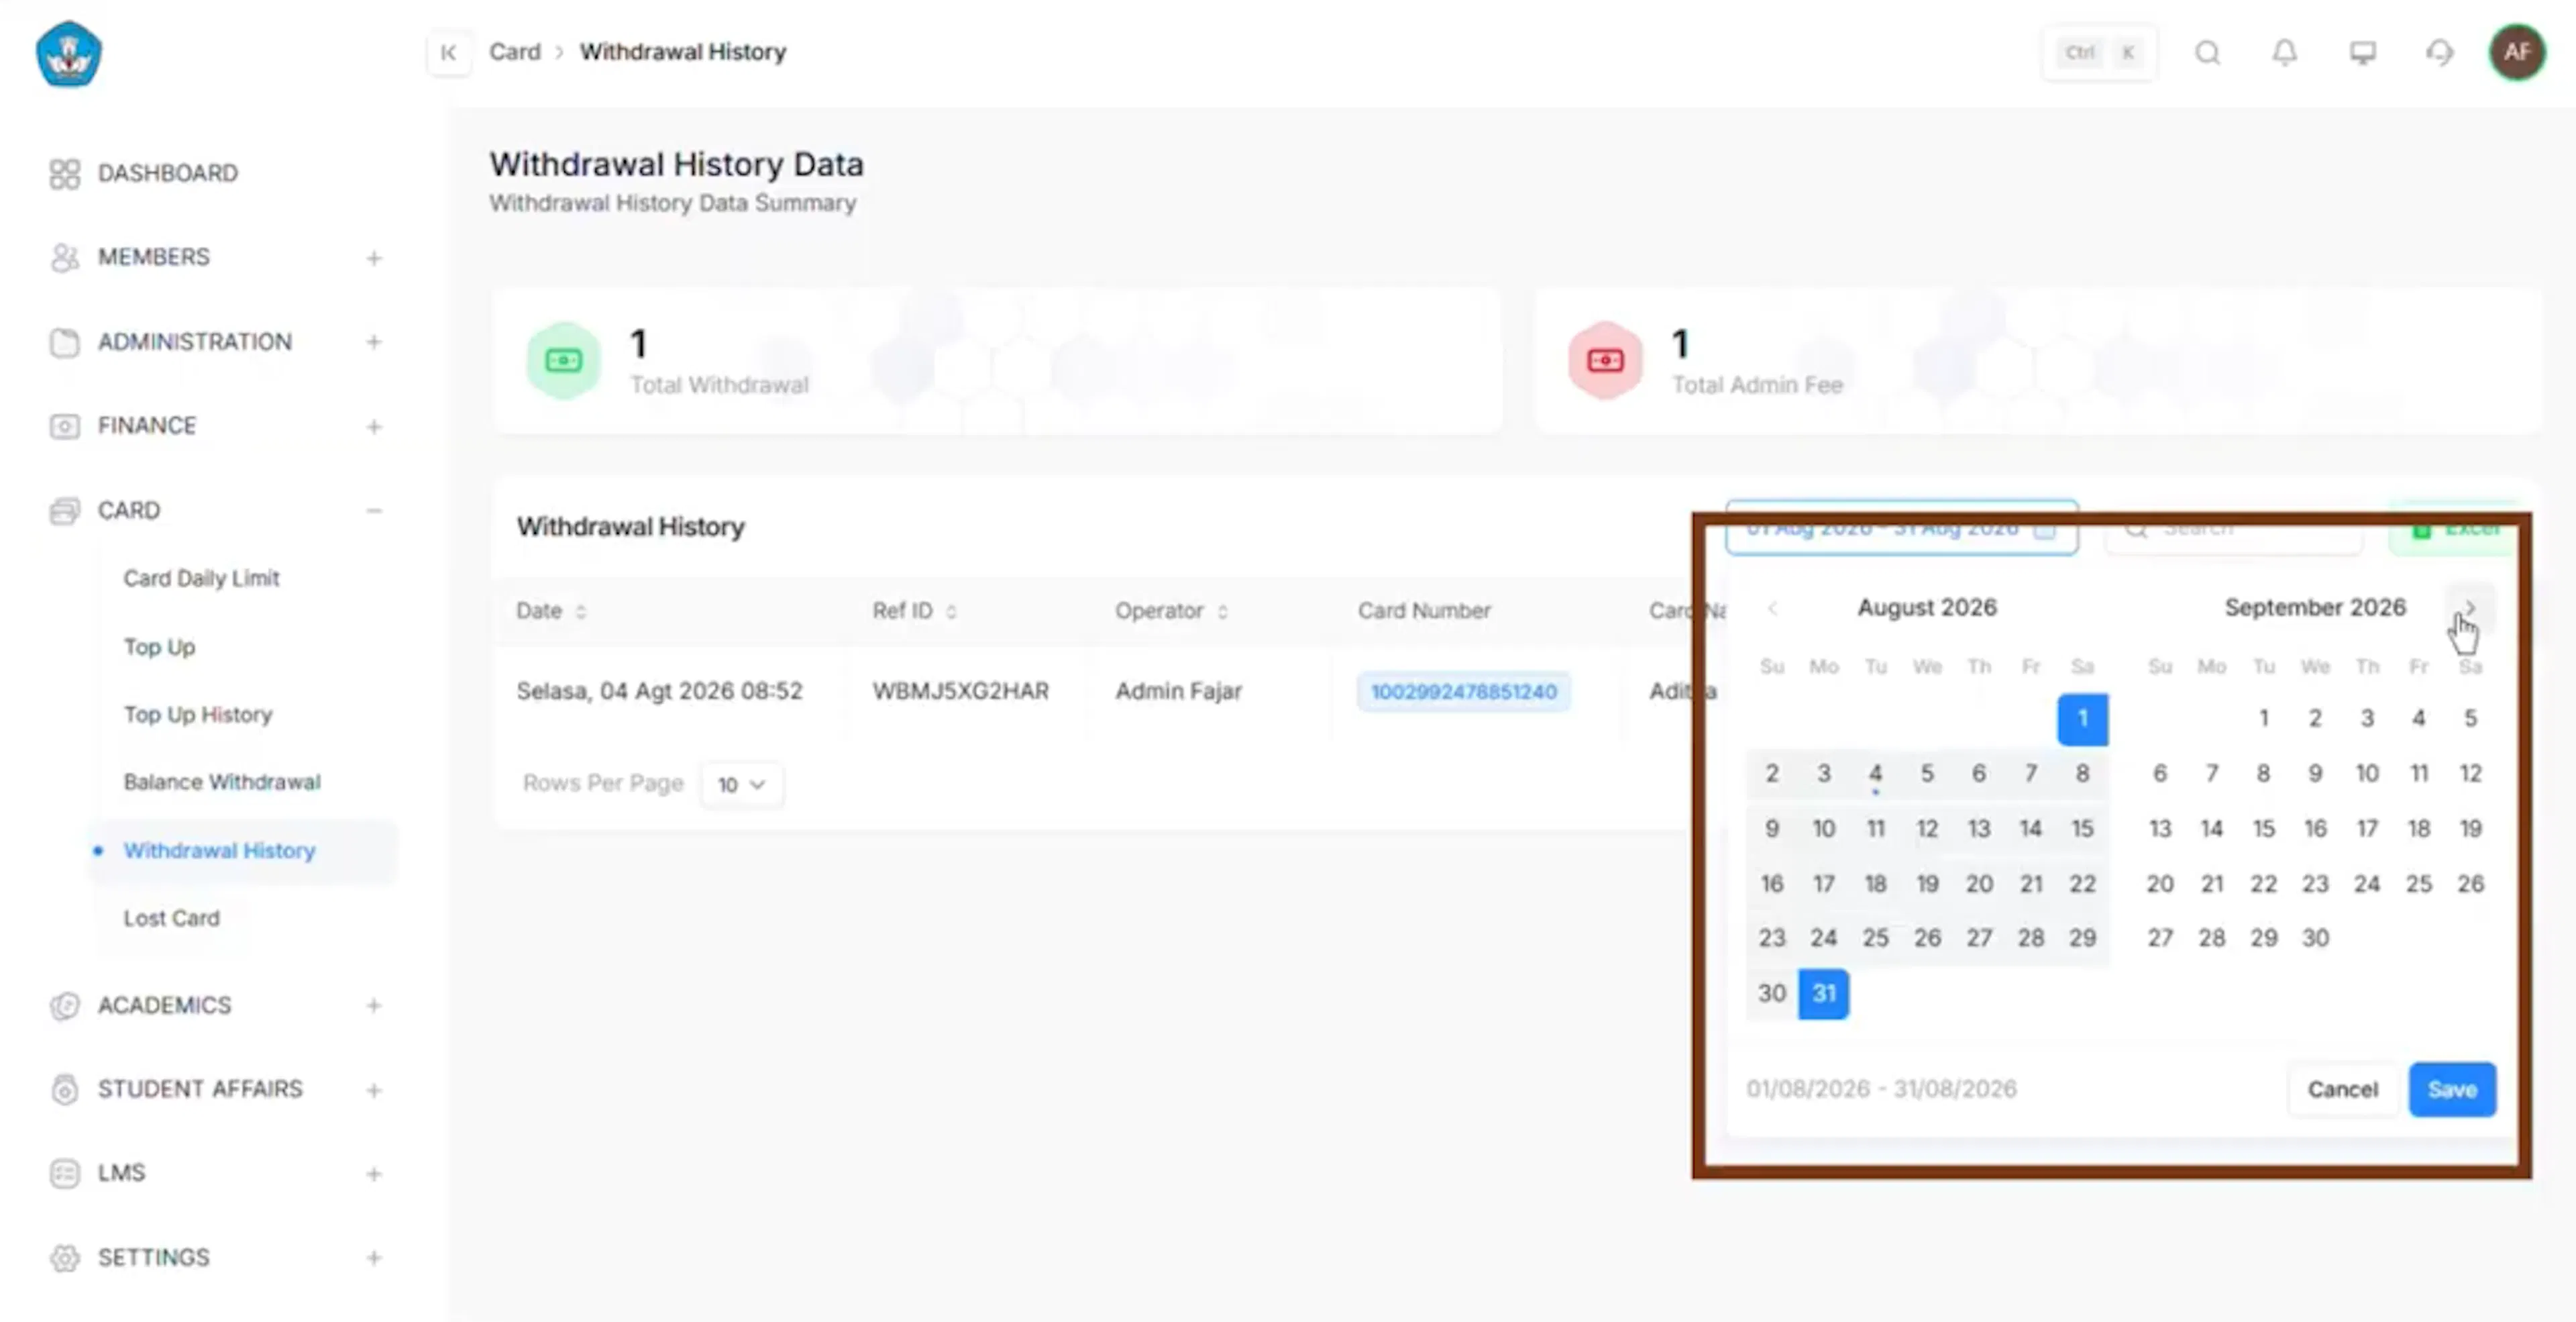Viewport: 2576px width, 1322px height.
Task: Click the headset support icon
Action: click(2440, 52)
